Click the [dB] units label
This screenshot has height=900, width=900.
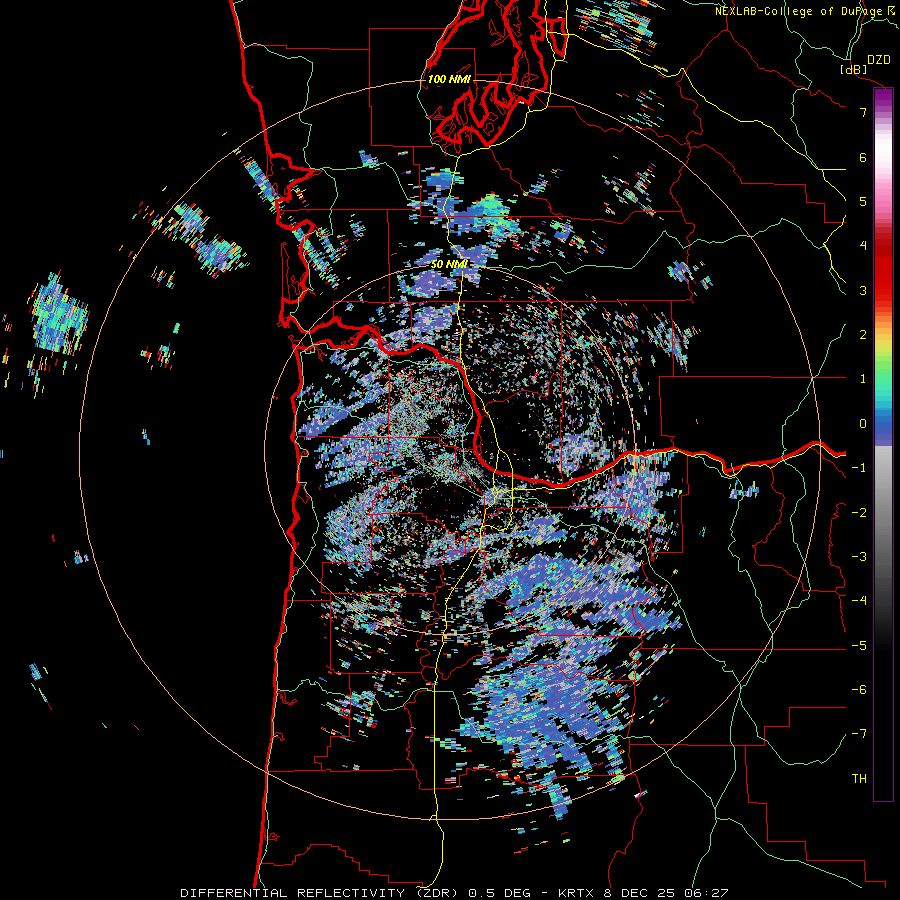(854, 69)
